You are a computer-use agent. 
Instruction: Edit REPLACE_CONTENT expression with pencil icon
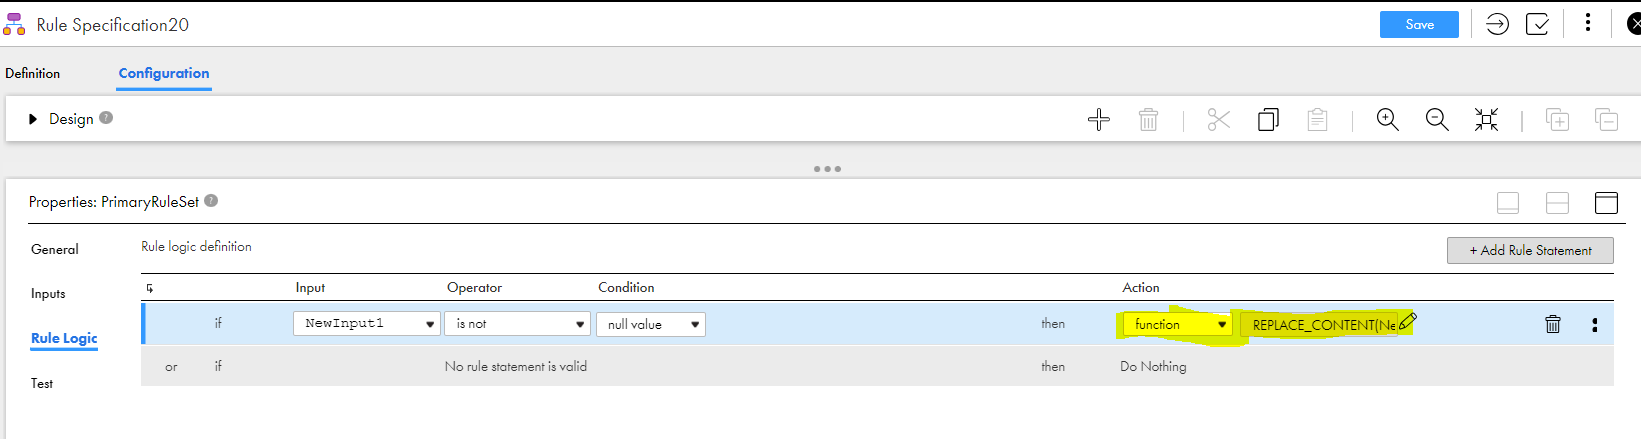1407,322
